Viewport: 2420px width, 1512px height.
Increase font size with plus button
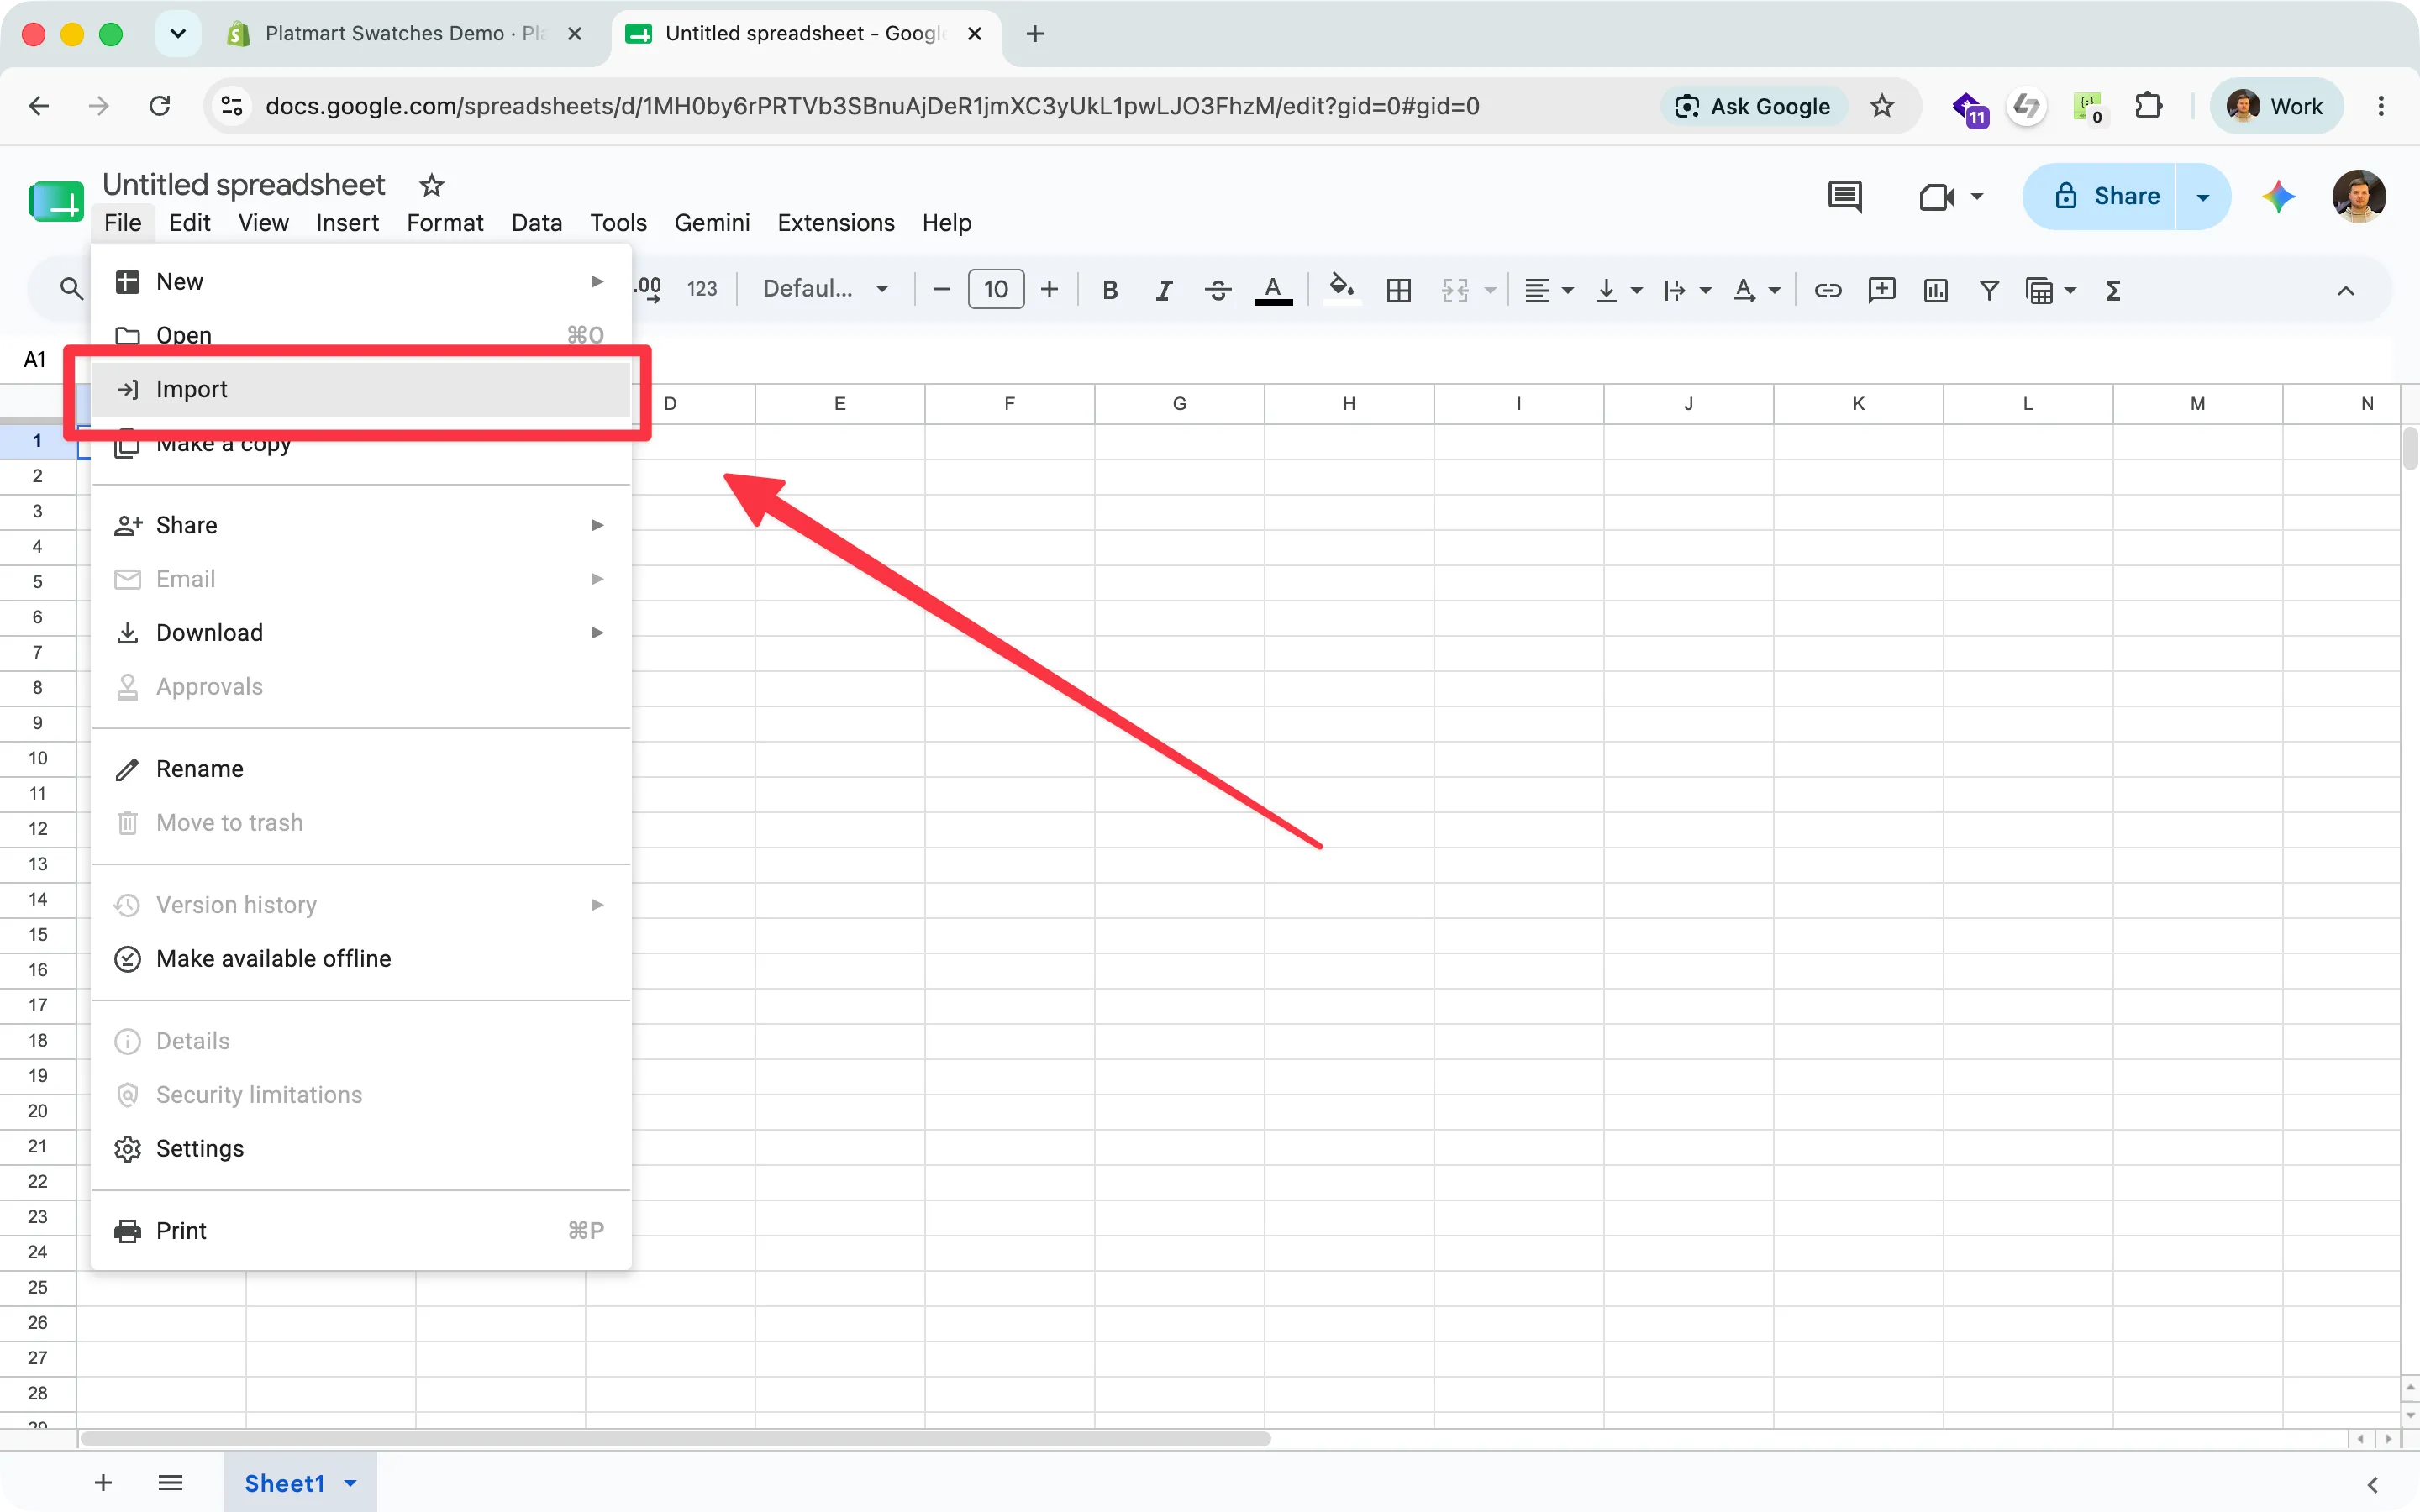coord(1049,290)
